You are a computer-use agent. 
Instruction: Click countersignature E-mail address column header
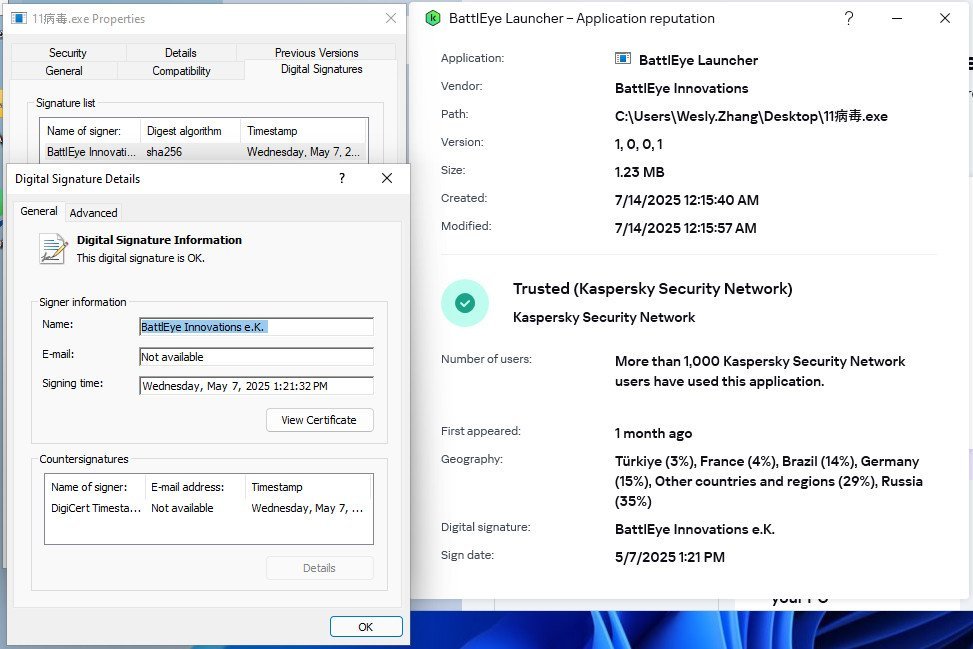click(x=195, y=487)
